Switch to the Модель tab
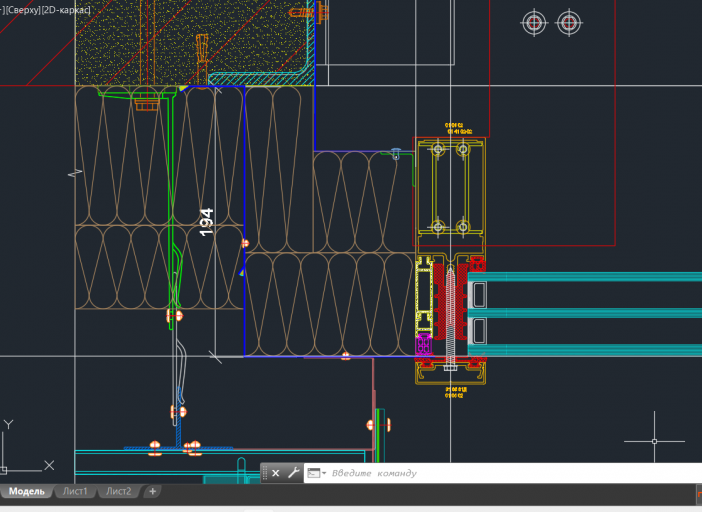Image resolution: width=702 pixels, height=512 pixels. point(27,491)
